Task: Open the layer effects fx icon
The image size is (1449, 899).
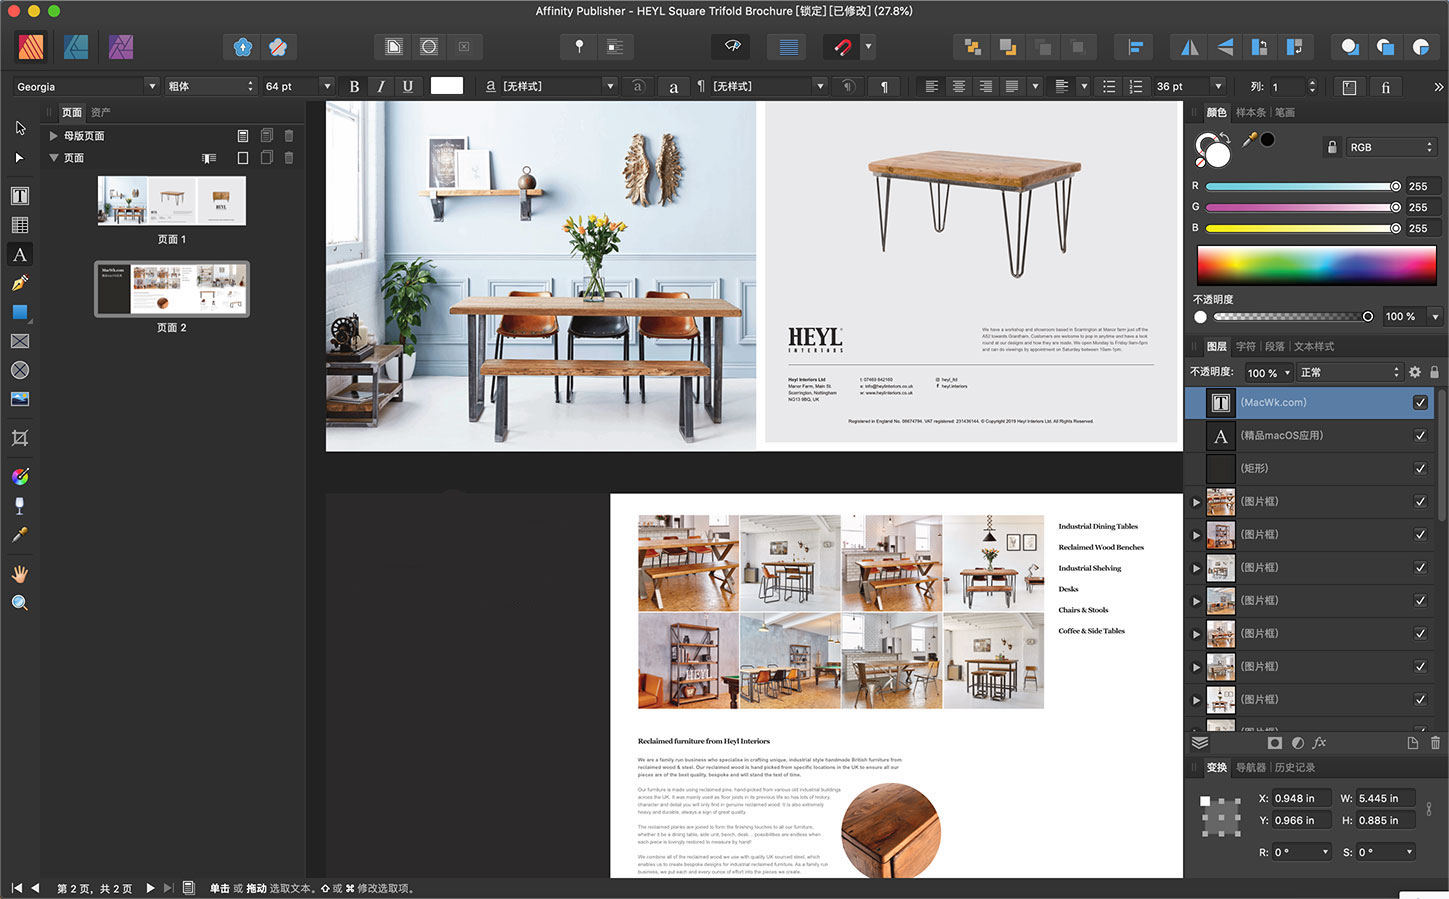Action: point(1319,743)
